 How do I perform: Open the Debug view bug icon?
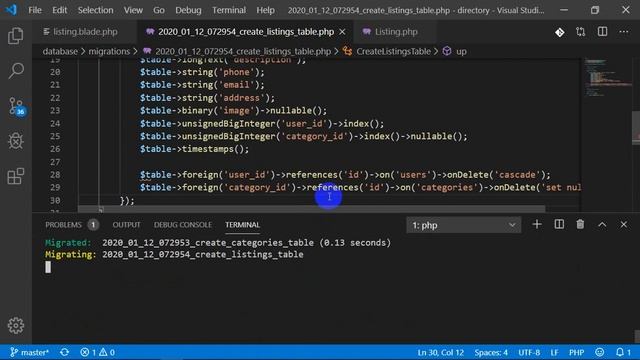pos(16,141)
